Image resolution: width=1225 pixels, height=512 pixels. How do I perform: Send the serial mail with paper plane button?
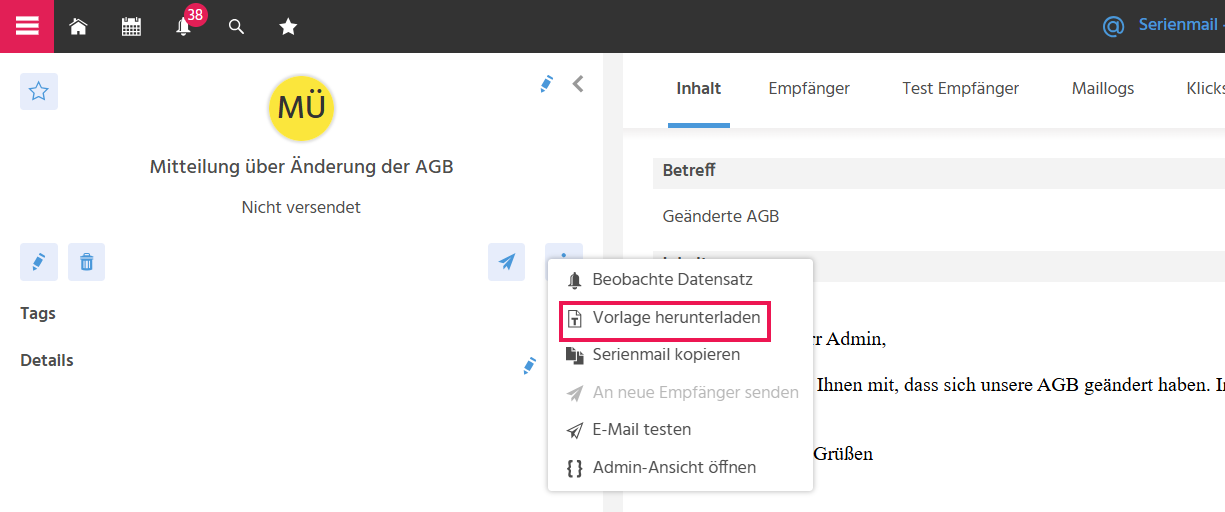(x=507, y=262)
